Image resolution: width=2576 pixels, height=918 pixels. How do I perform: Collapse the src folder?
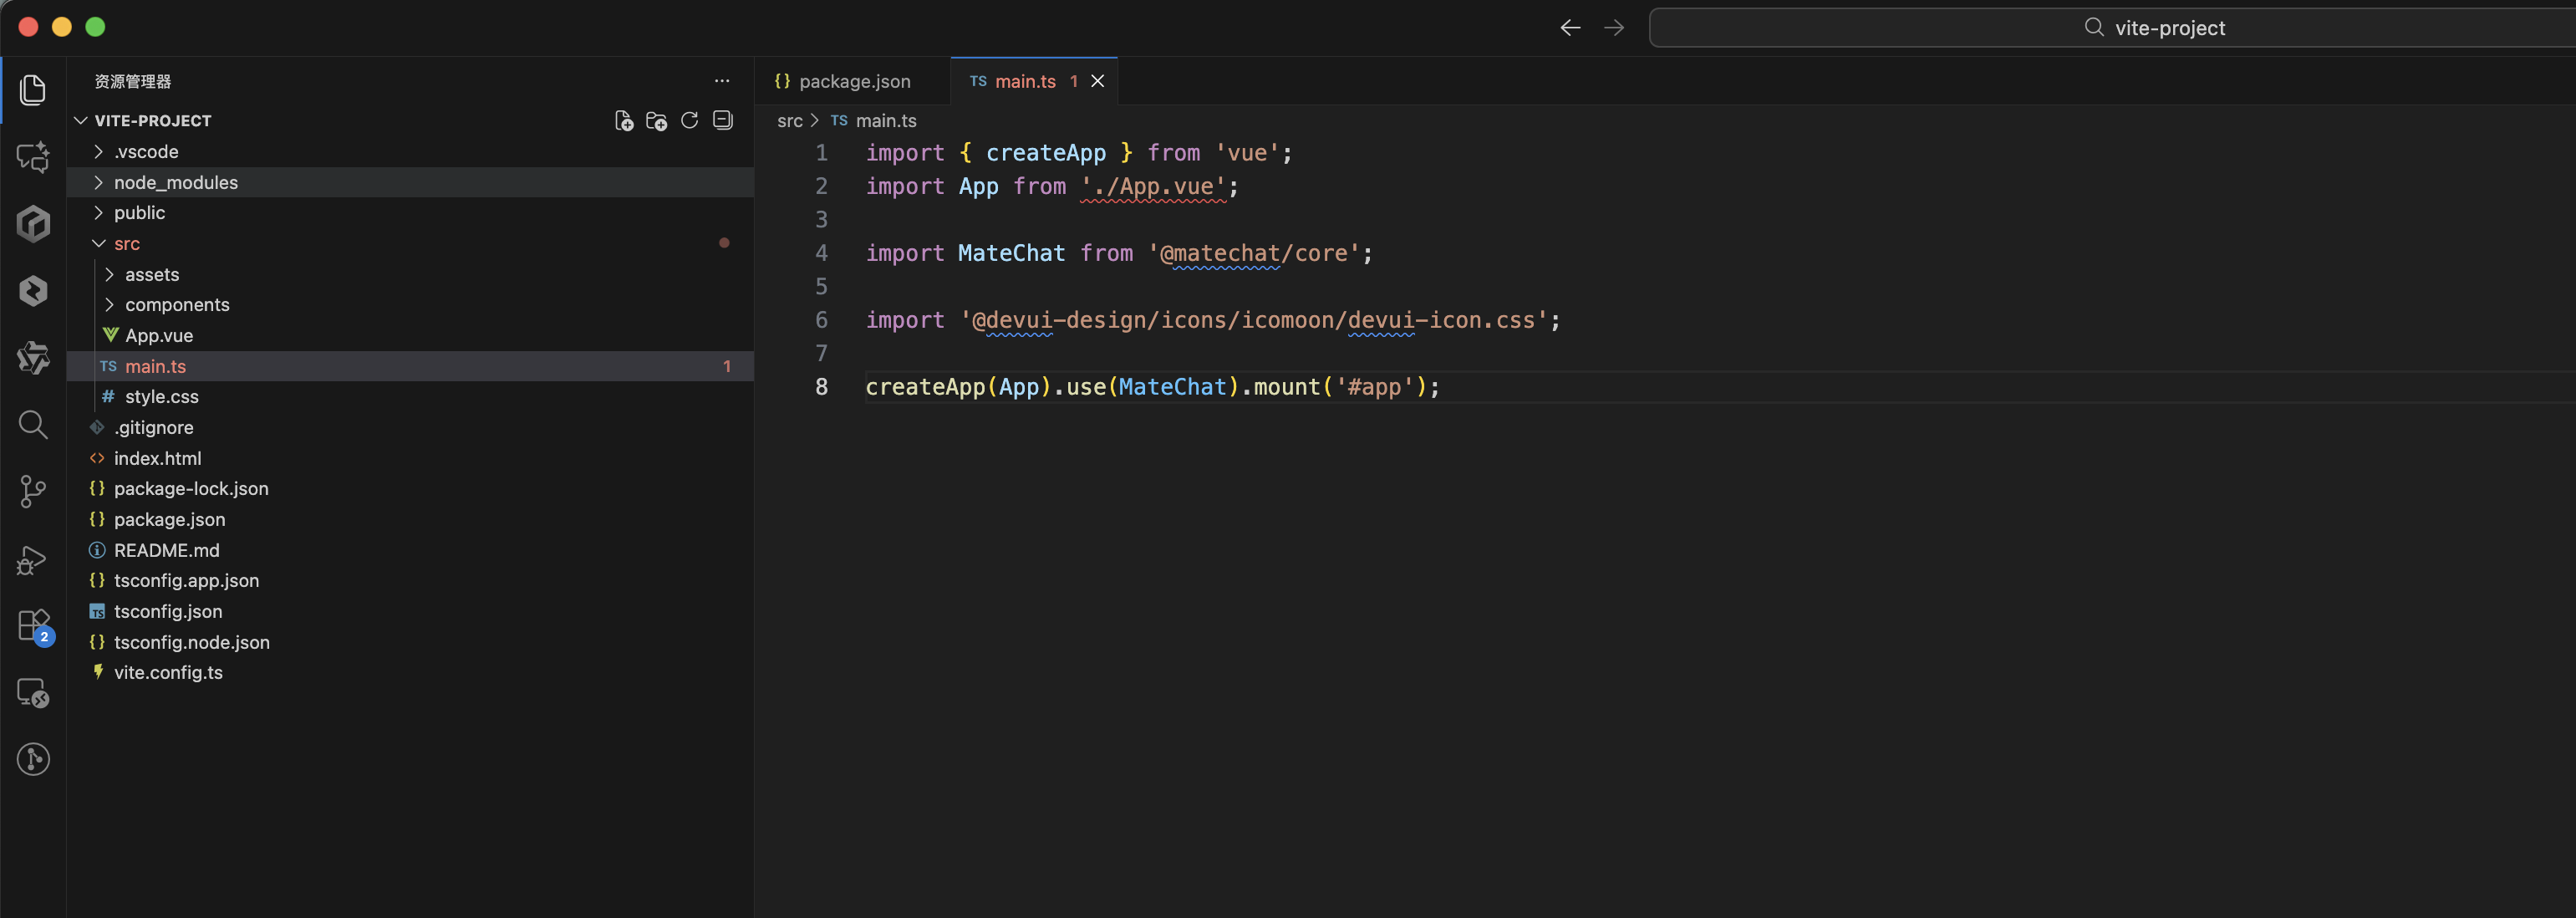126,244
